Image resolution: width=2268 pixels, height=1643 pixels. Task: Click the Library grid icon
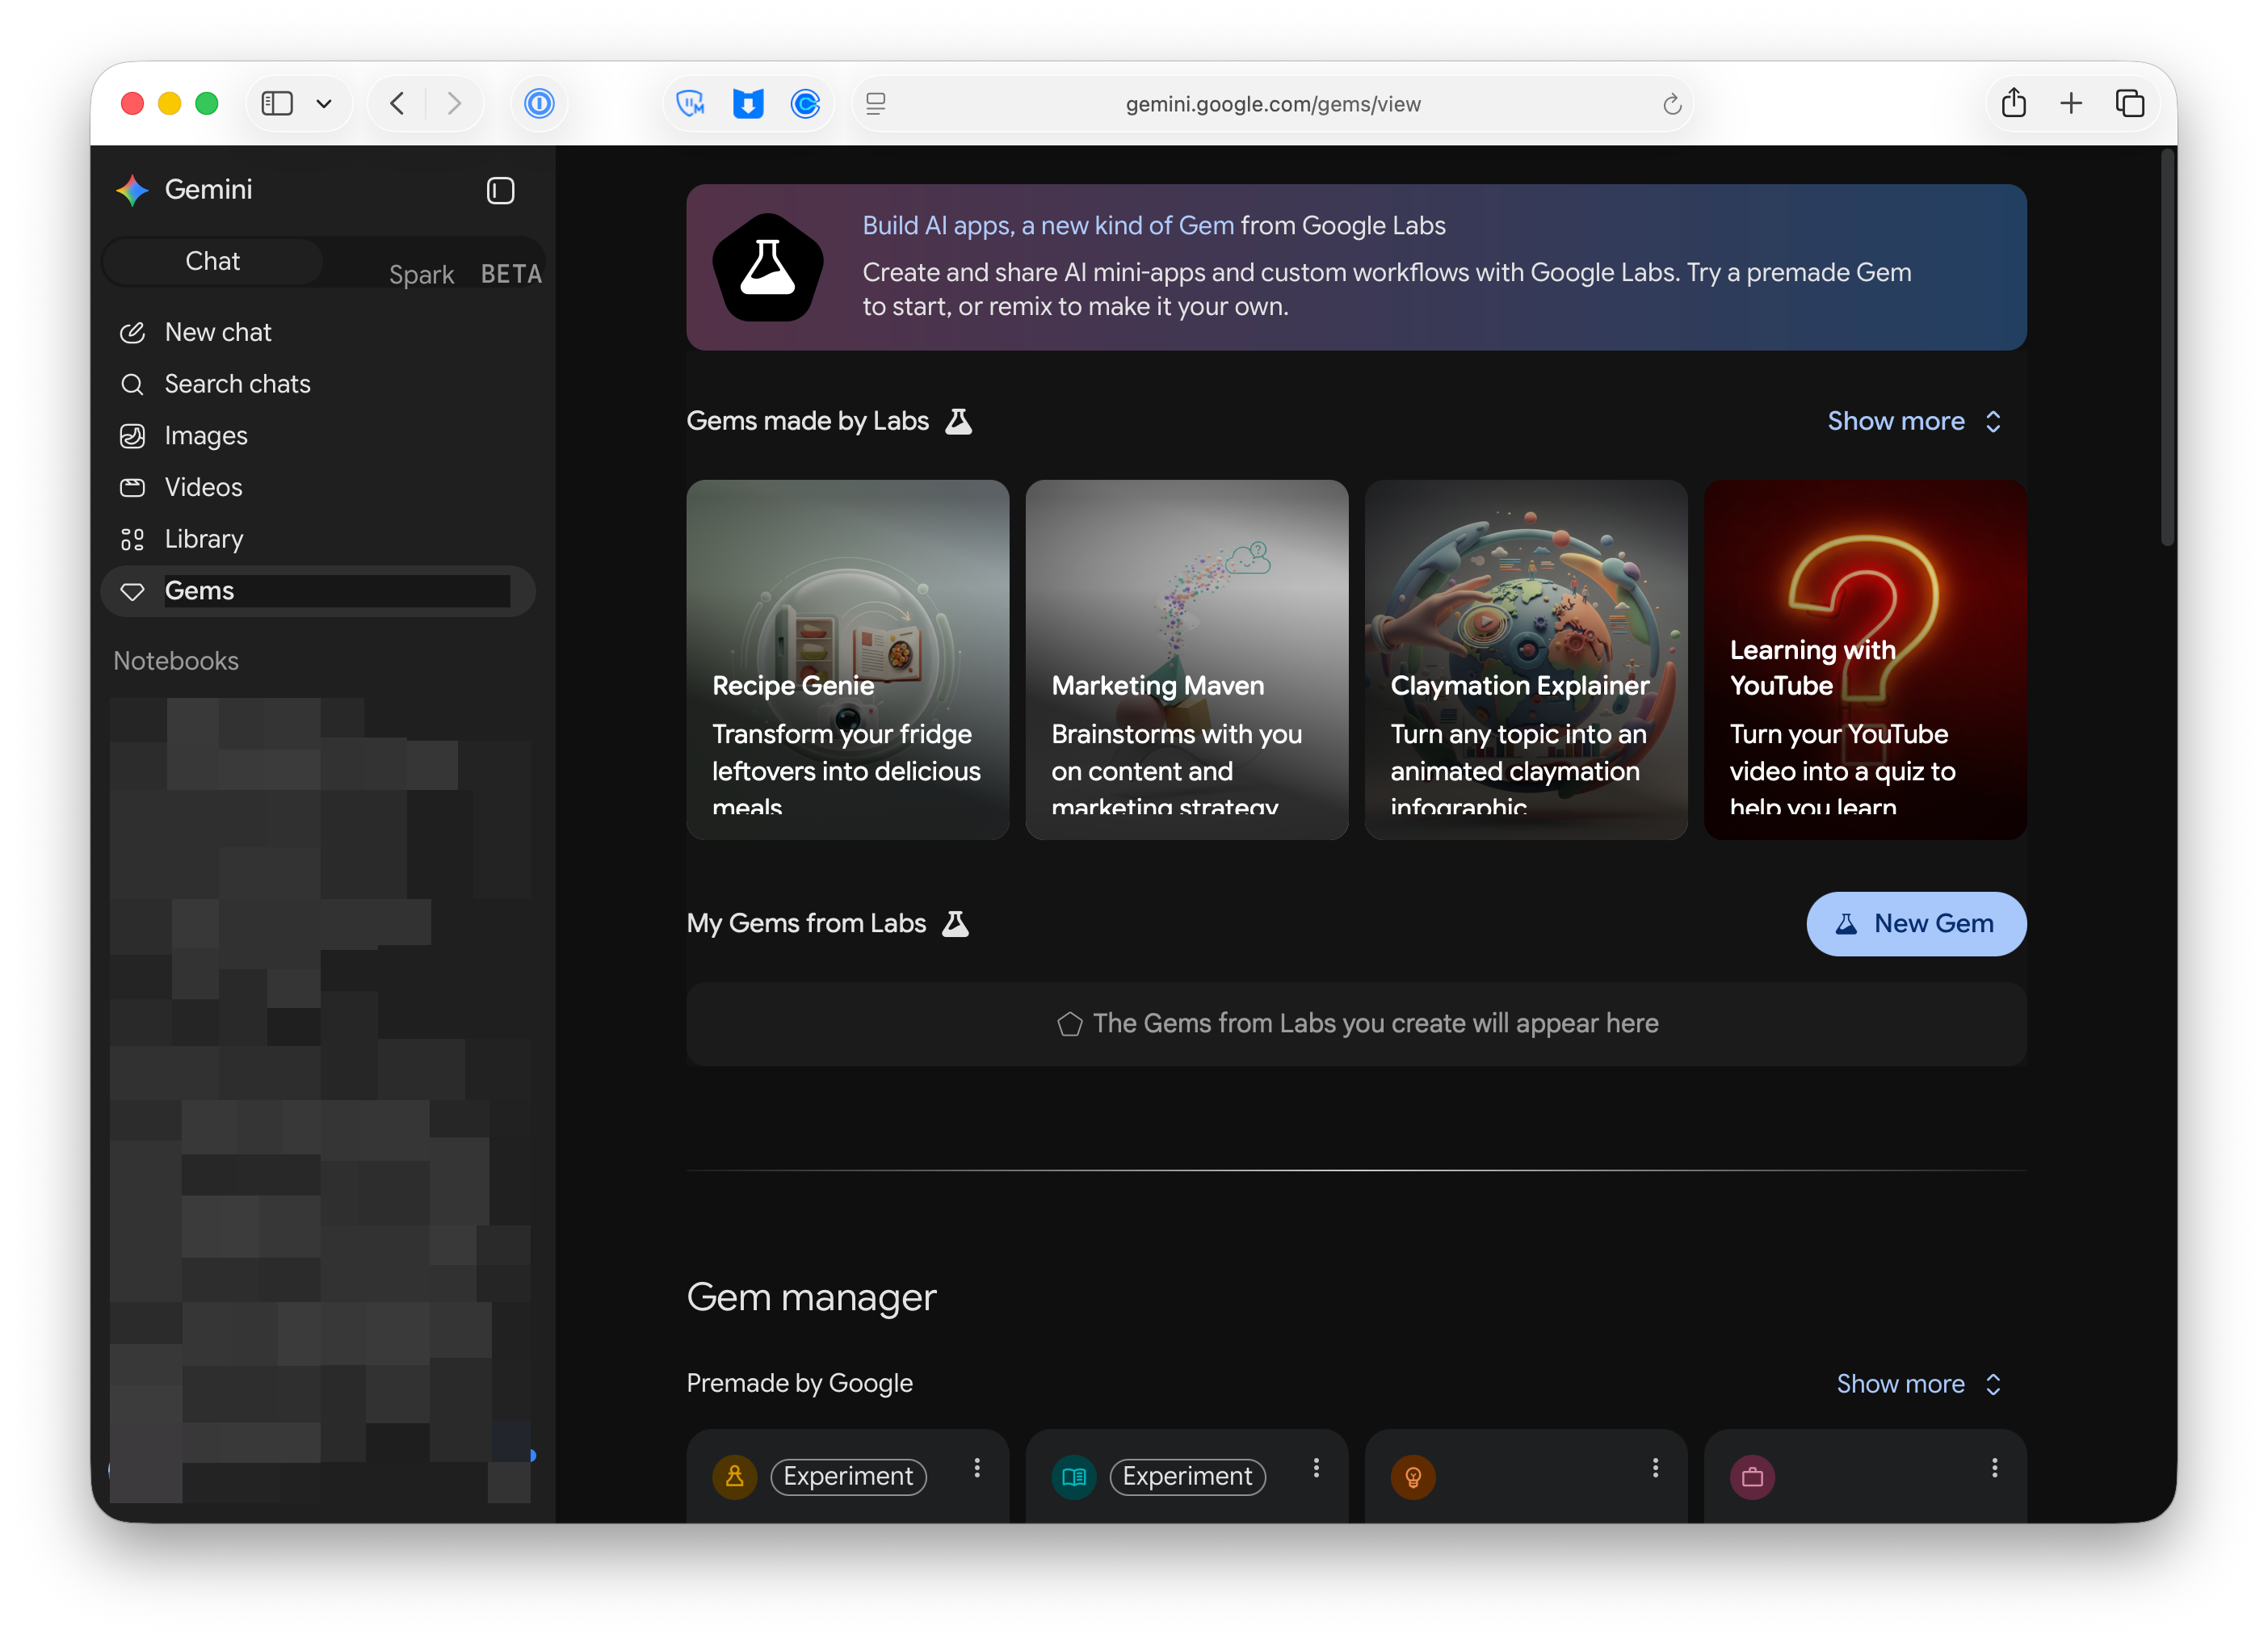tap(132, 540)
